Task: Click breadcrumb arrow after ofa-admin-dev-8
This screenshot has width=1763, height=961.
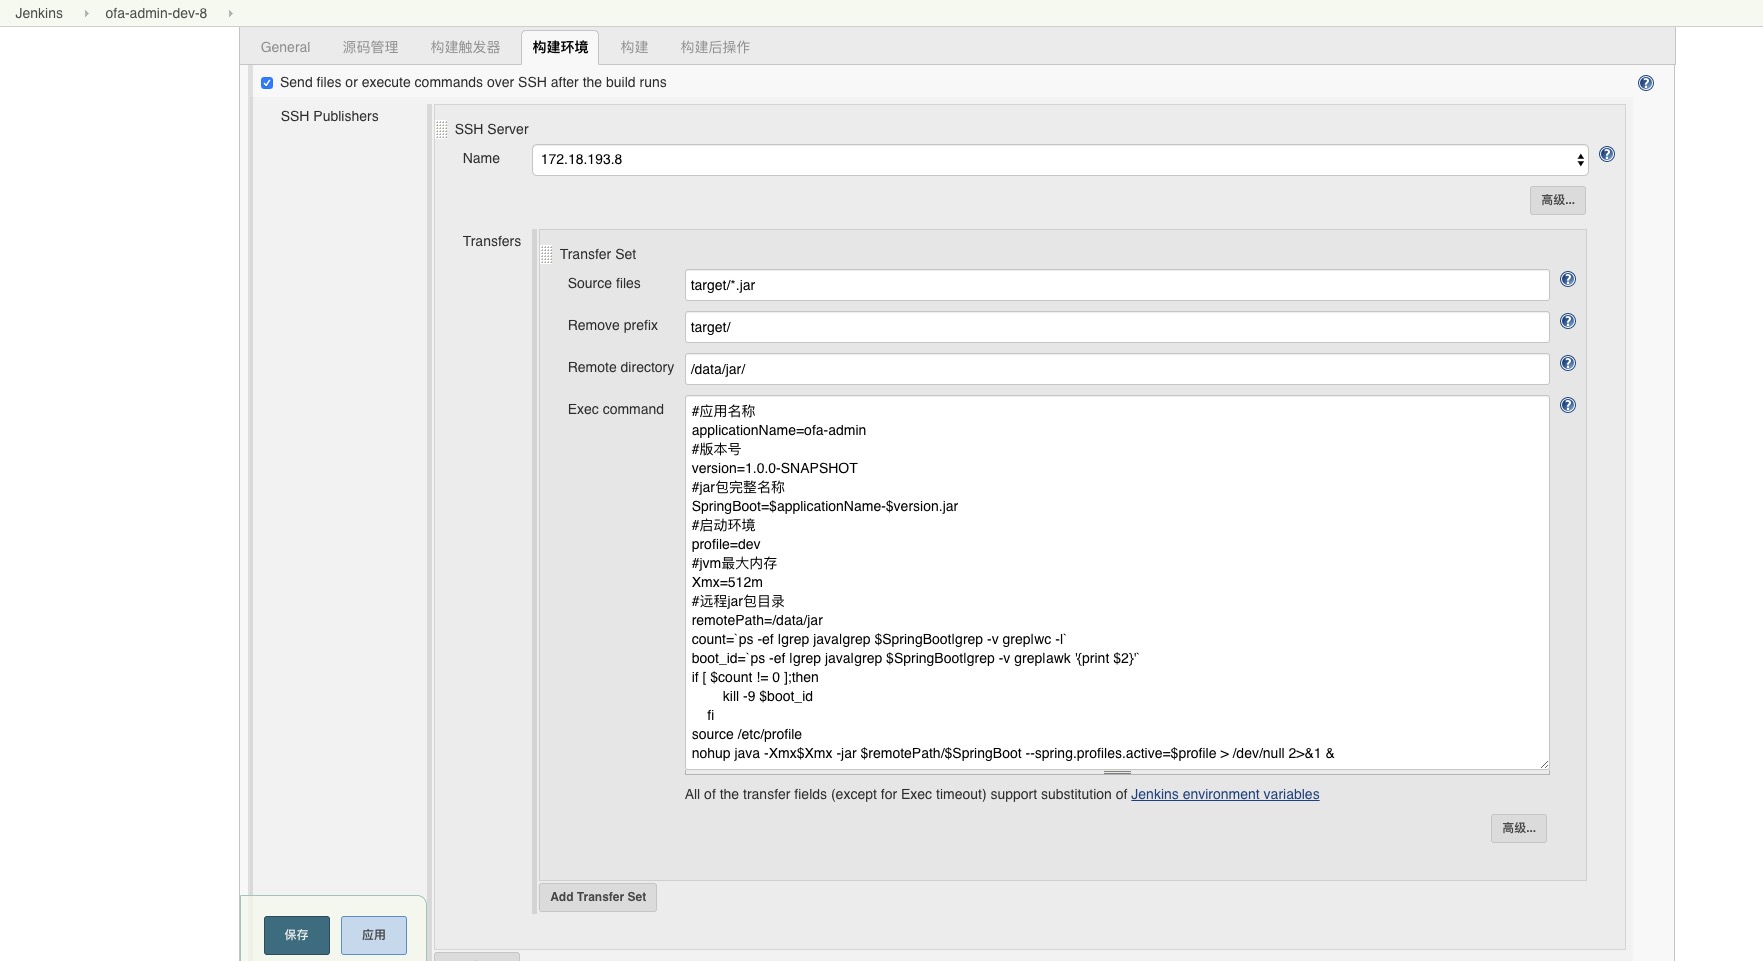Action: point(230,13)
